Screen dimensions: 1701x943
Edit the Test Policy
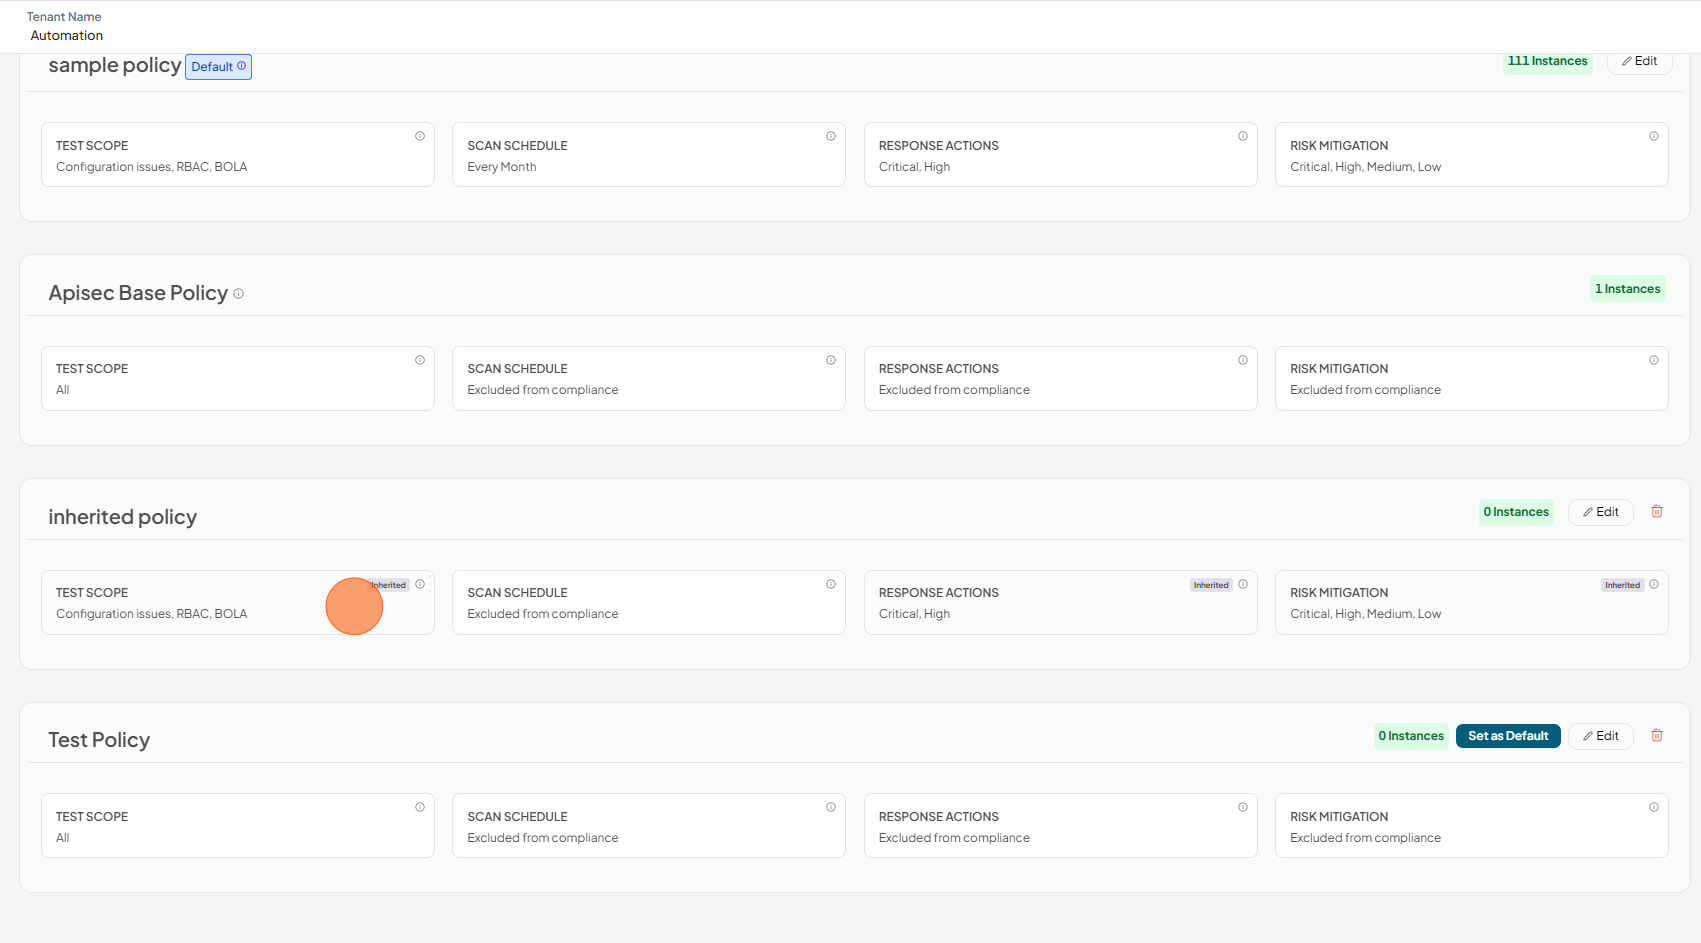pyautogui.click(x=1601, y=736)
